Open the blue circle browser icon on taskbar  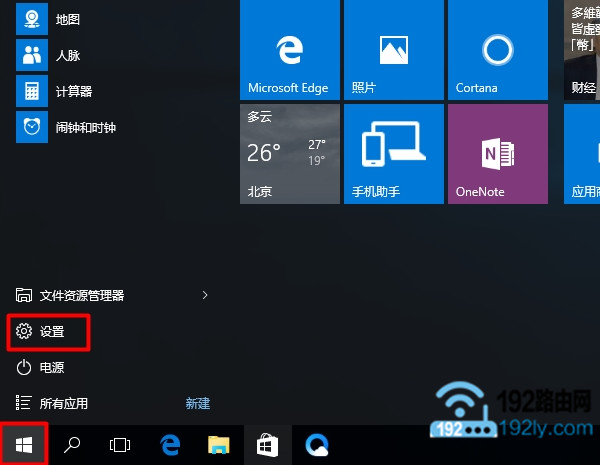click(317, 445)
